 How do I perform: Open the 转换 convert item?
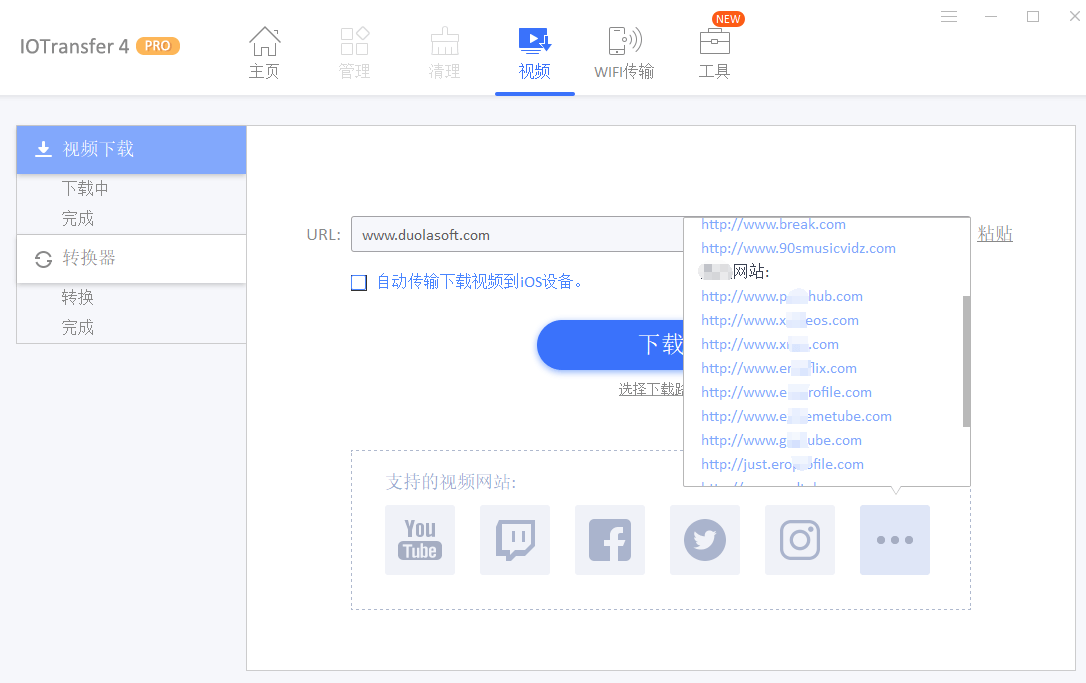(78, 297)
